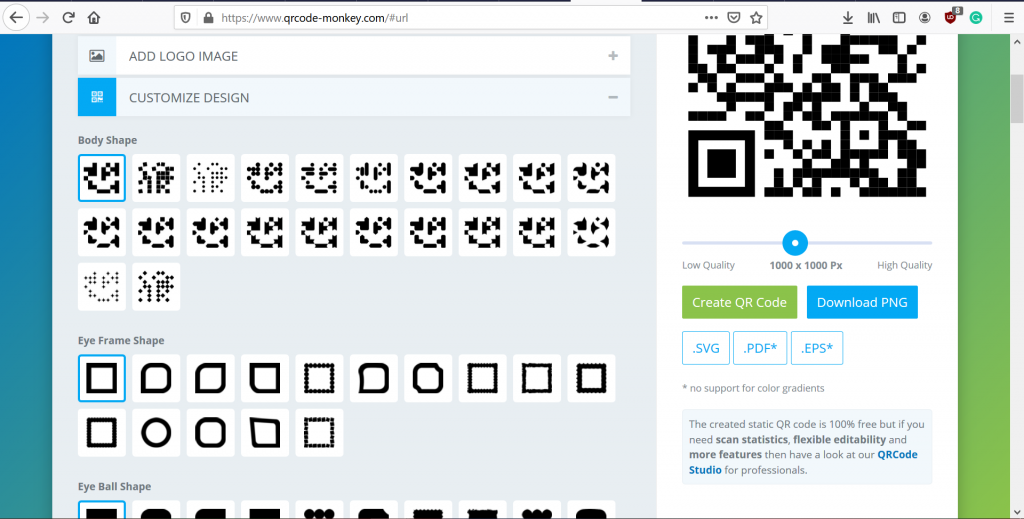This screenshot has width=1024, height=519.
Task: Expand the Add Logo Image section
Action: click(354, 56)
